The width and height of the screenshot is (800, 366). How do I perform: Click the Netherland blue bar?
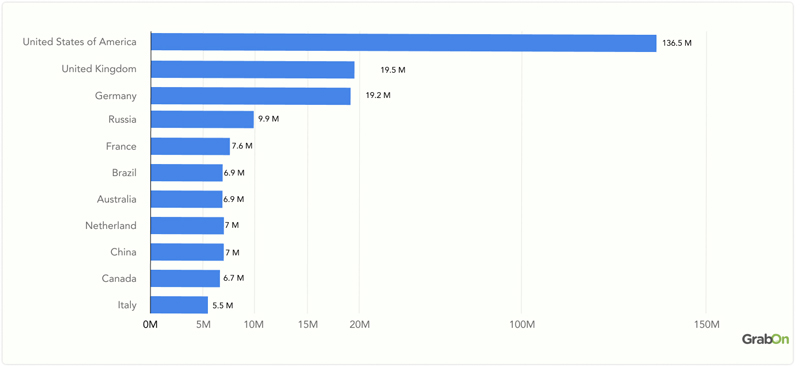[187, 226]
